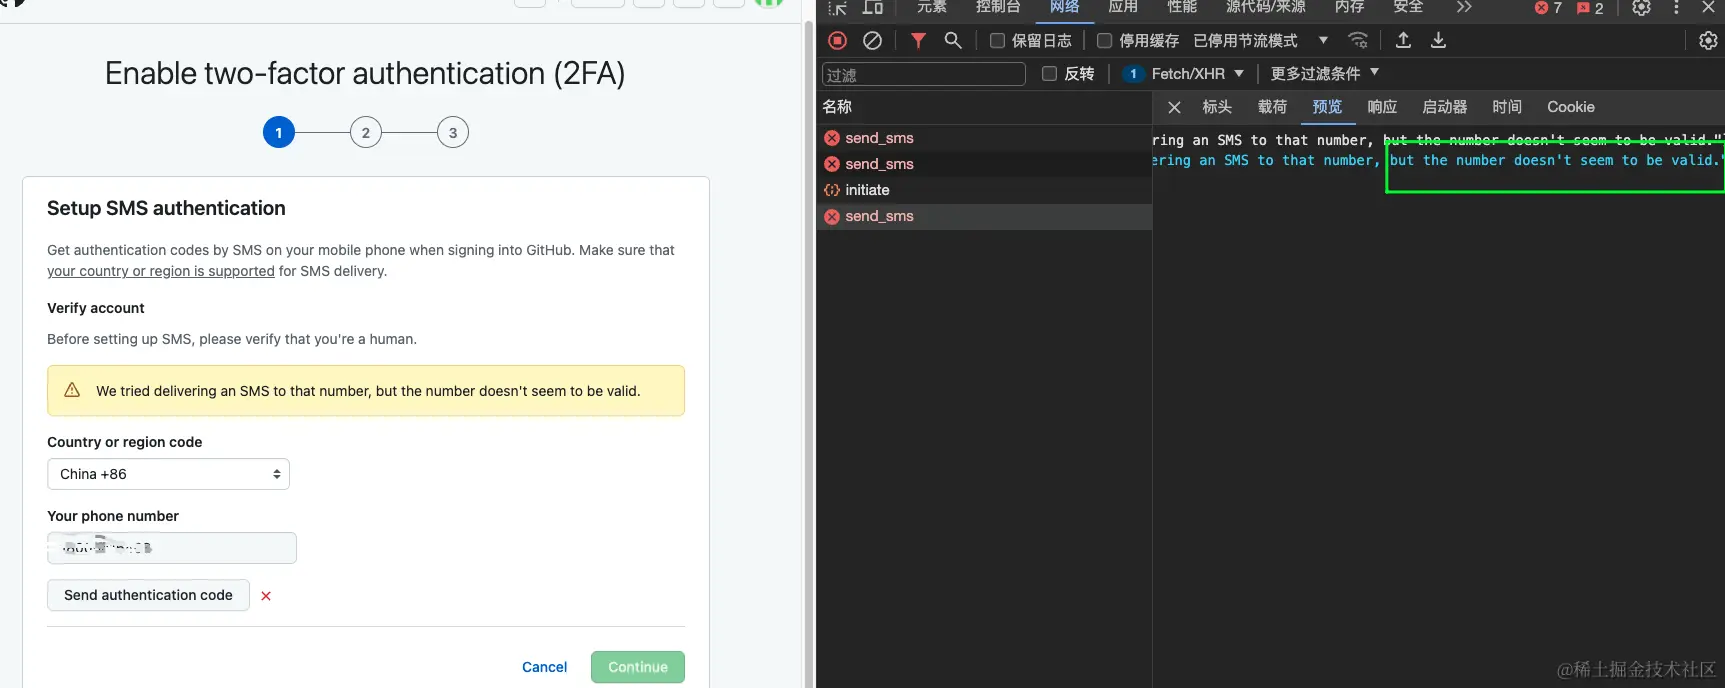Export HAR file download icon

1438,40
